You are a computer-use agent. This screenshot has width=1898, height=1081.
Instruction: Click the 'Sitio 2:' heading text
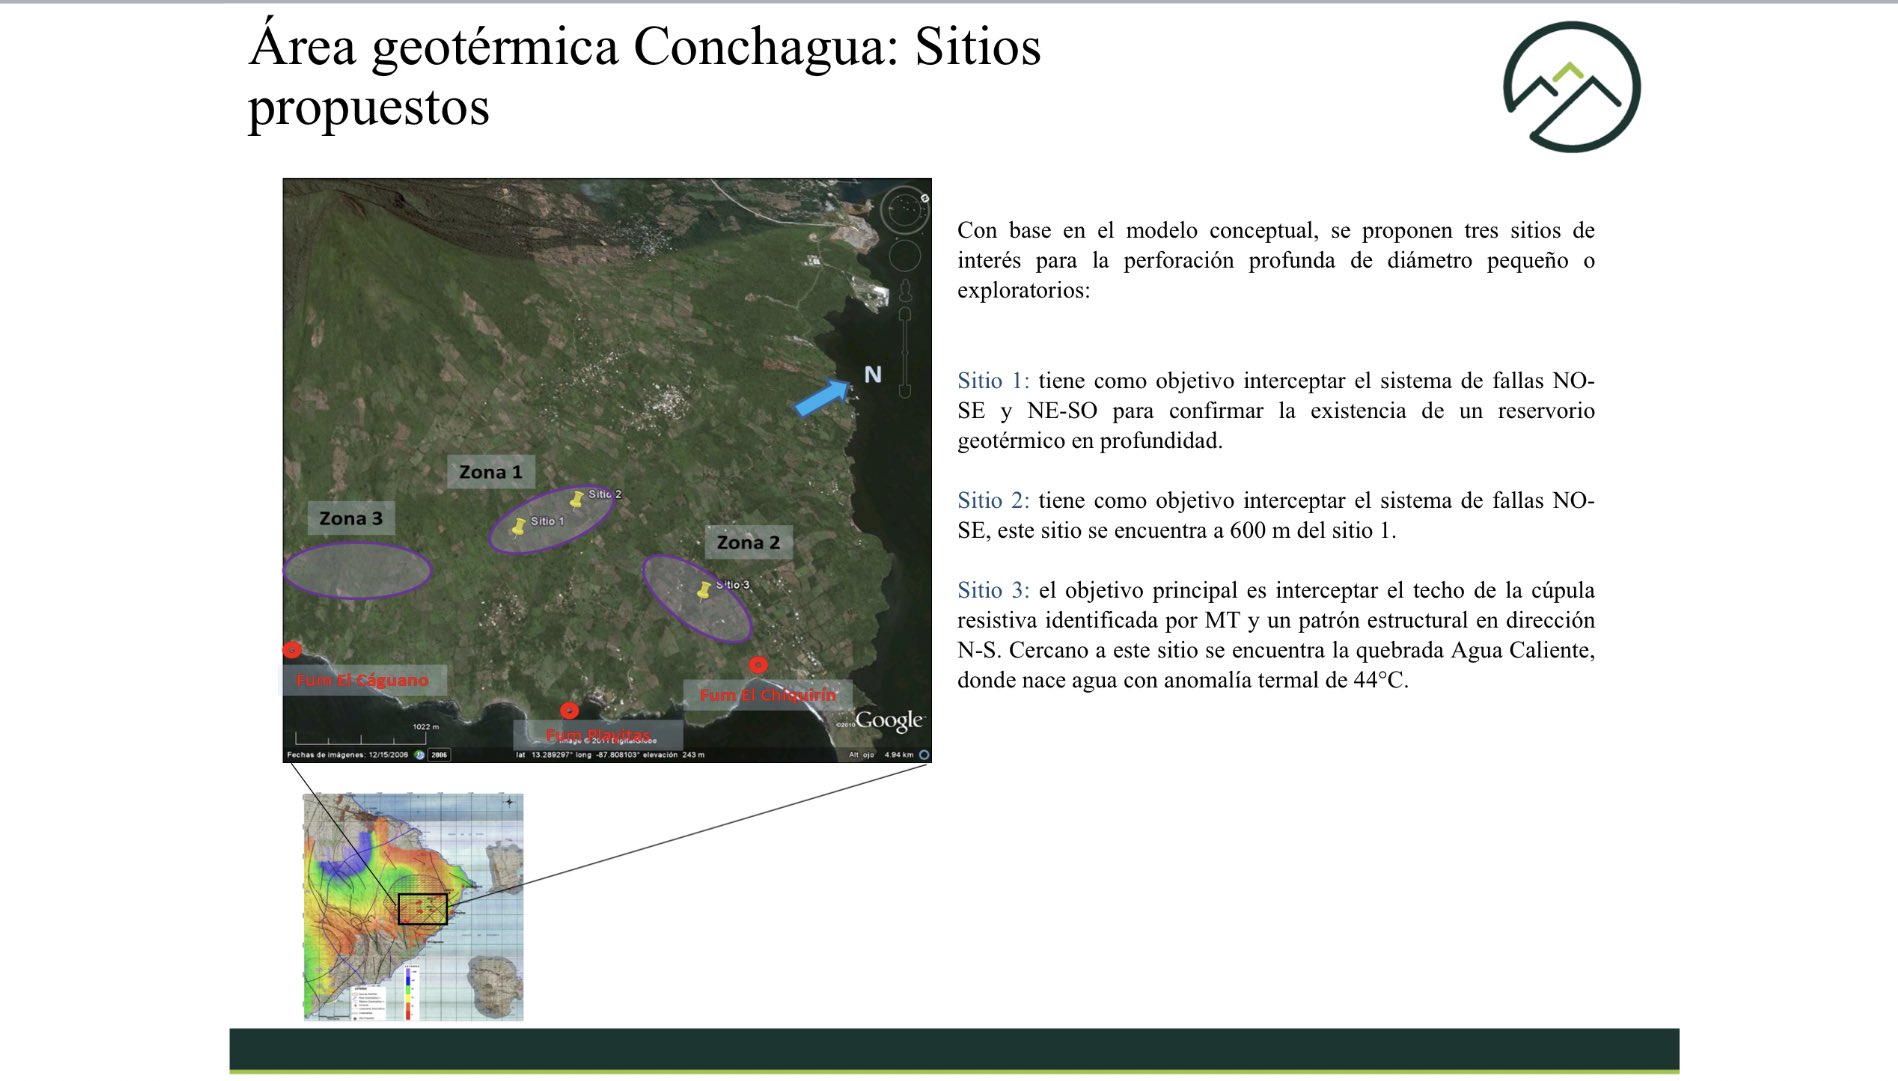pos(993,500)
